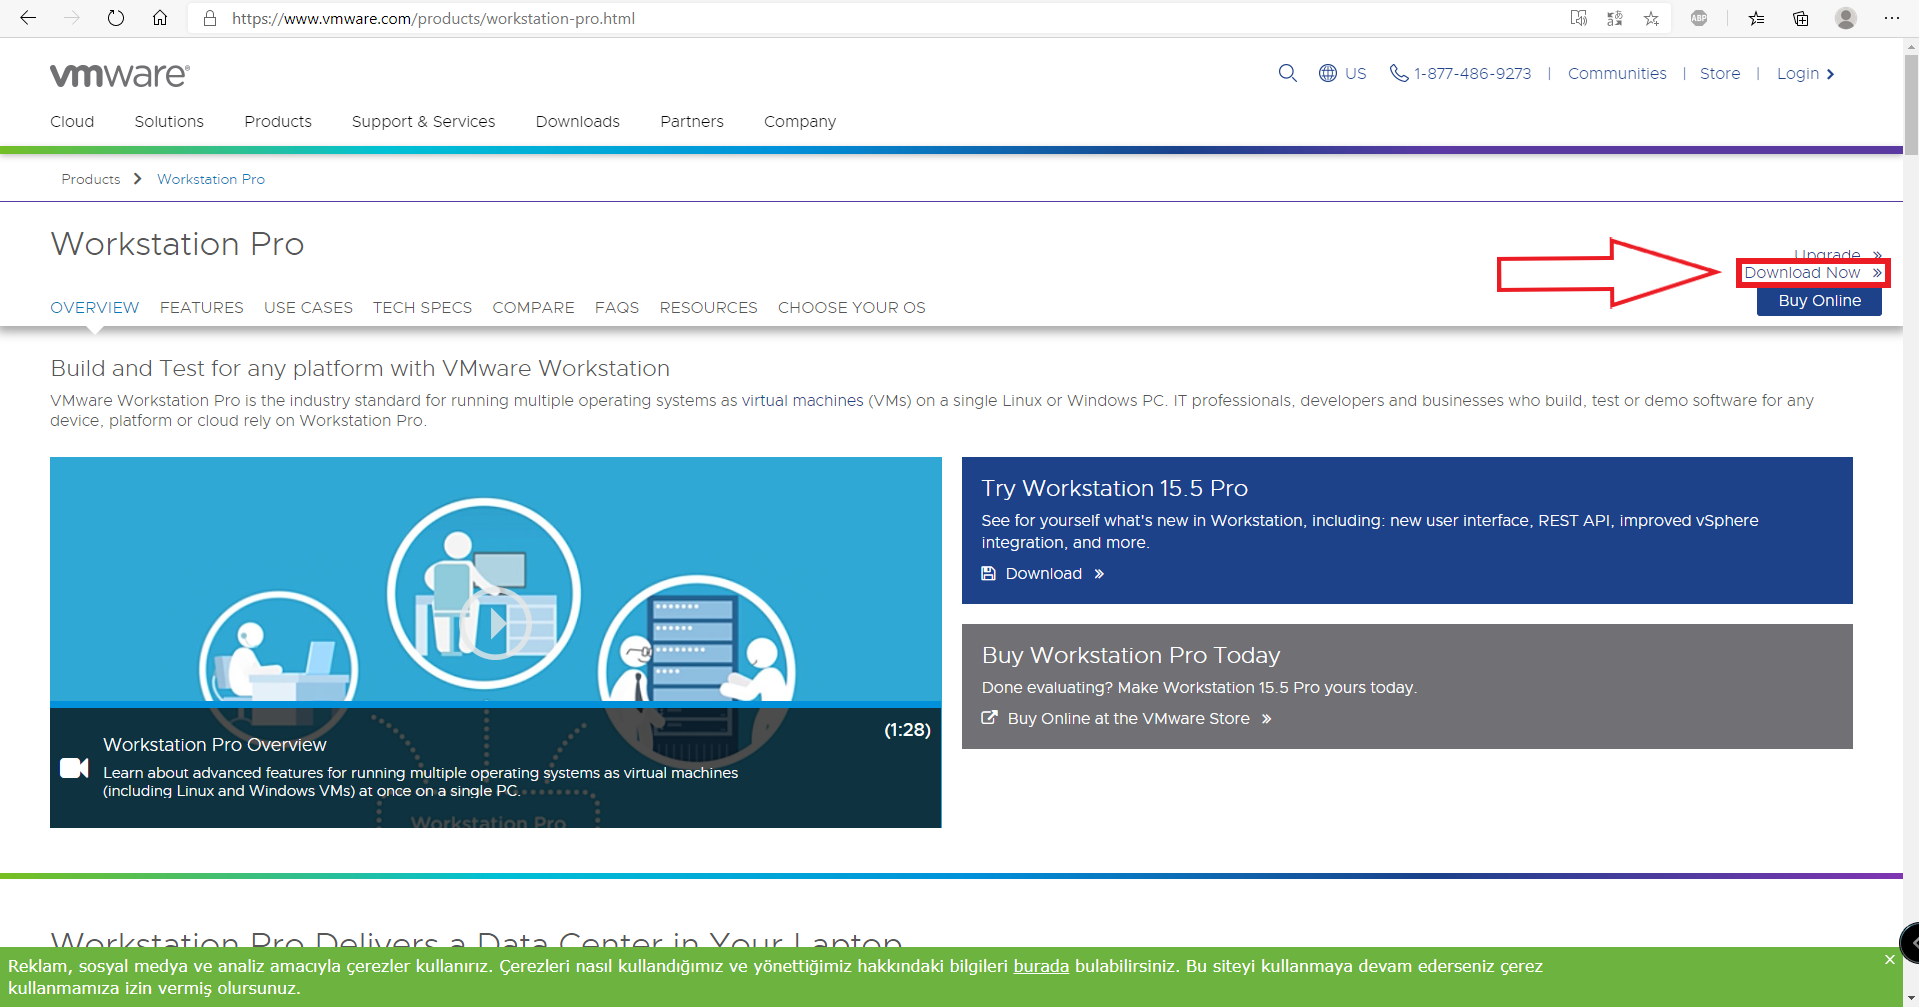This screenshot has height=1007, width=1919.
Task: Click the Login link
Action: (x=1805, y=73)
